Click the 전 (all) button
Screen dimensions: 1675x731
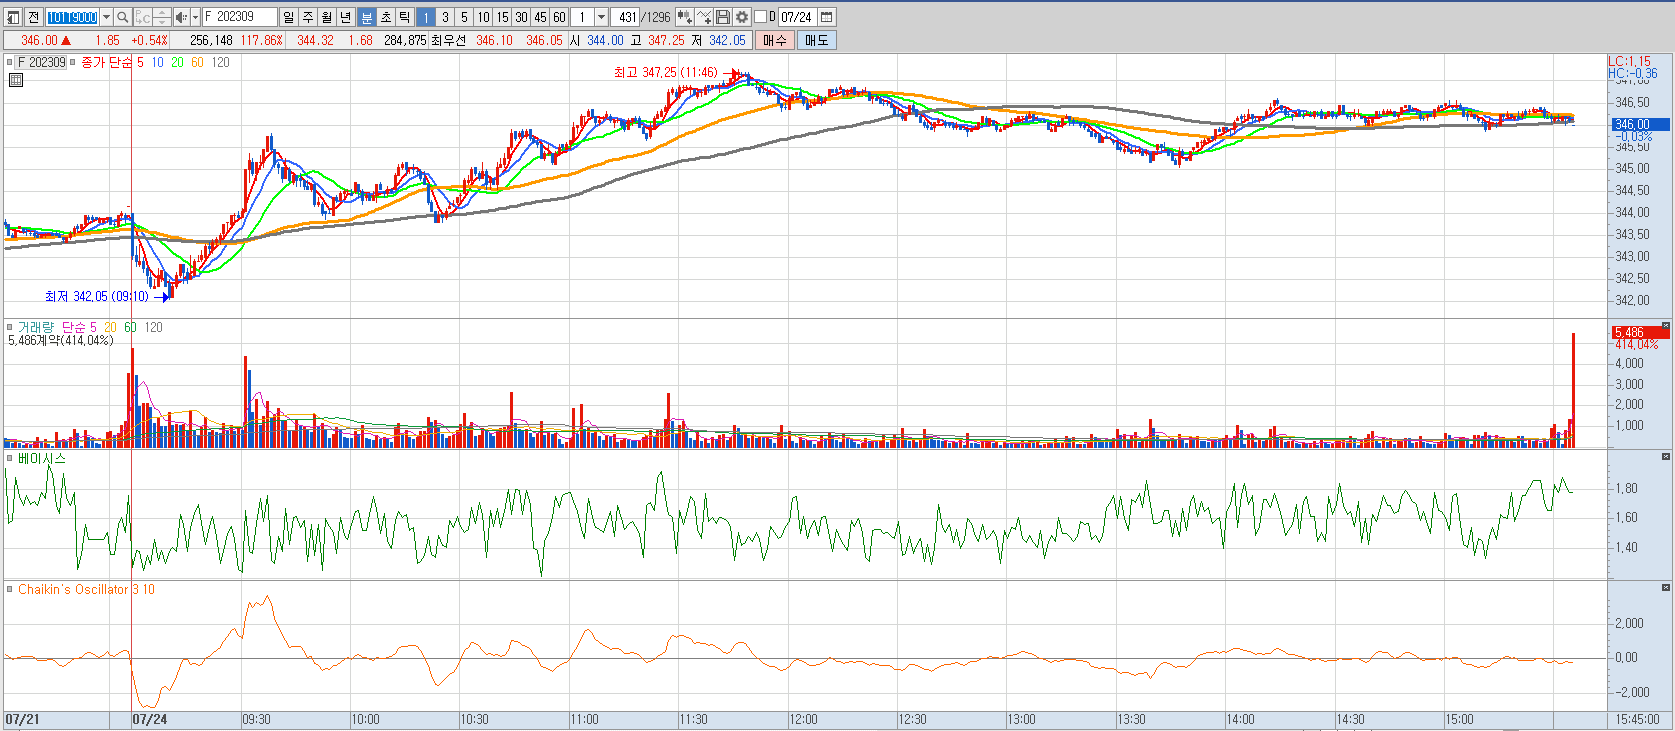click(33, 17)
